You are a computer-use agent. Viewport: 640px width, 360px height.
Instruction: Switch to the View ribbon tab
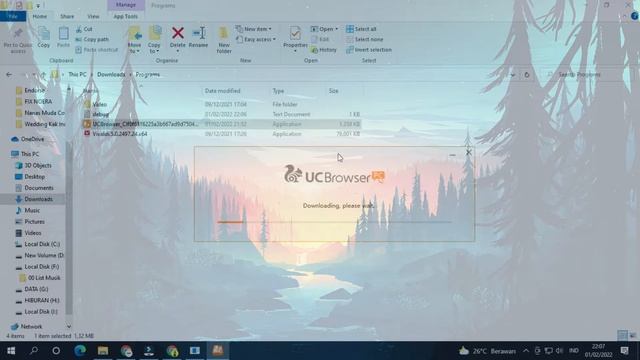point(93,16)
